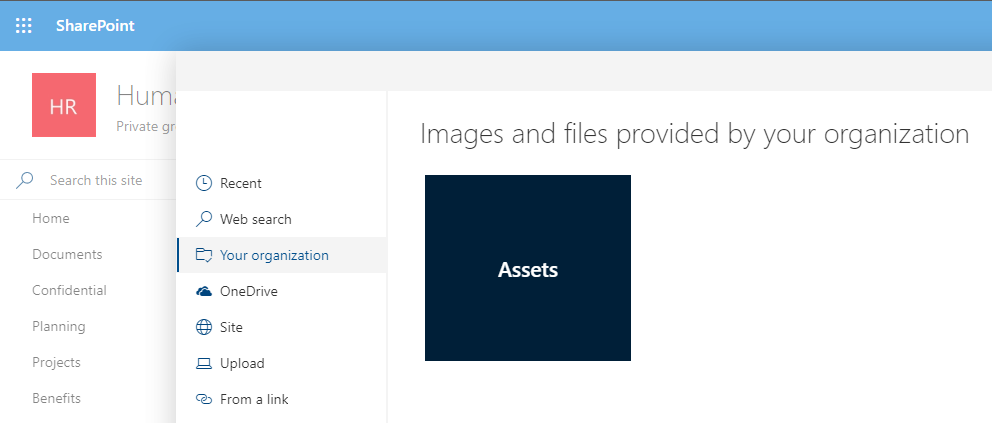Open Documents in site navigation
Viewport: 992px width, 423px height.
click(x=67, y=254)
